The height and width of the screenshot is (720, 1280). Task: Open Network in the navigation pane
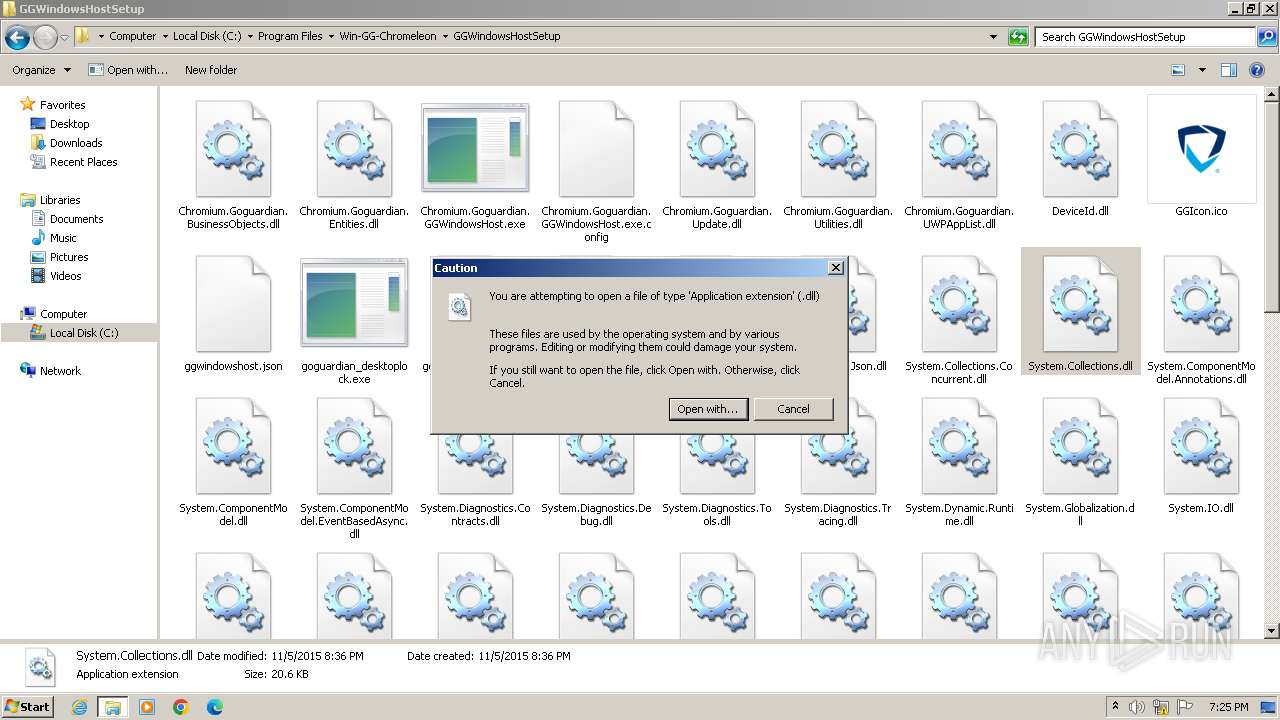60,371
